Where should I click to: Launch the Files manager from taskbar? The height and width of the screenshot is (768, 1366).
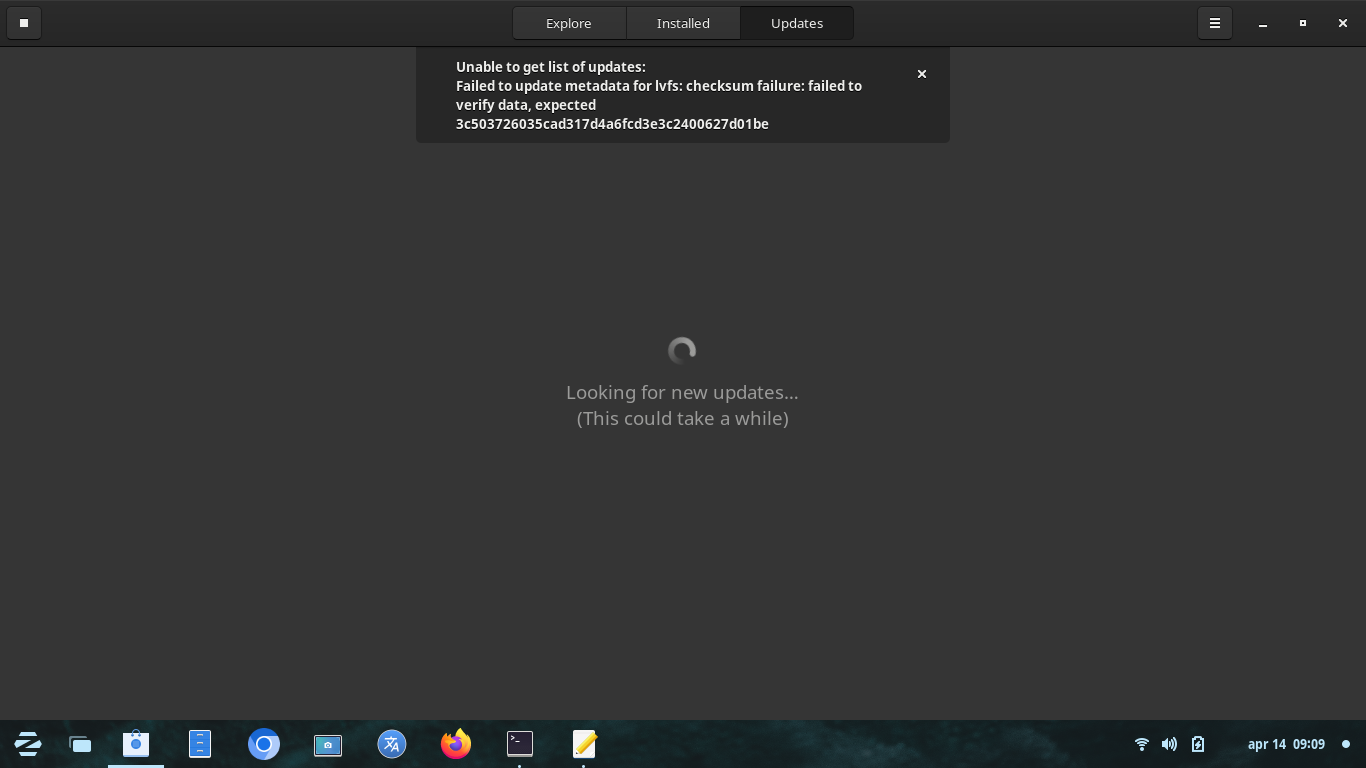tap(200, 744)
